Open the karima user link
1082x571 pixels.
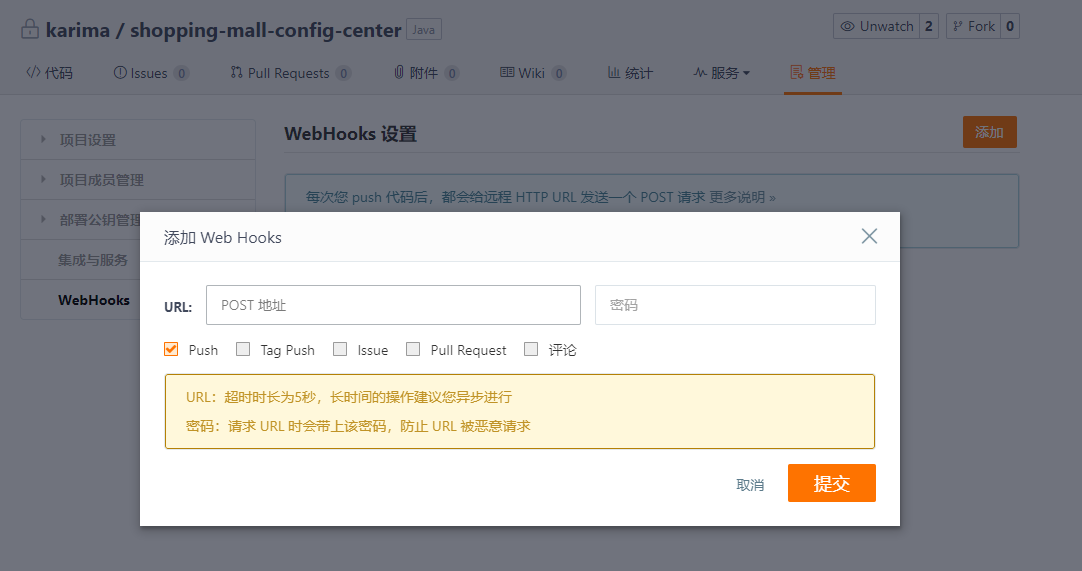[x=77, y=30]
